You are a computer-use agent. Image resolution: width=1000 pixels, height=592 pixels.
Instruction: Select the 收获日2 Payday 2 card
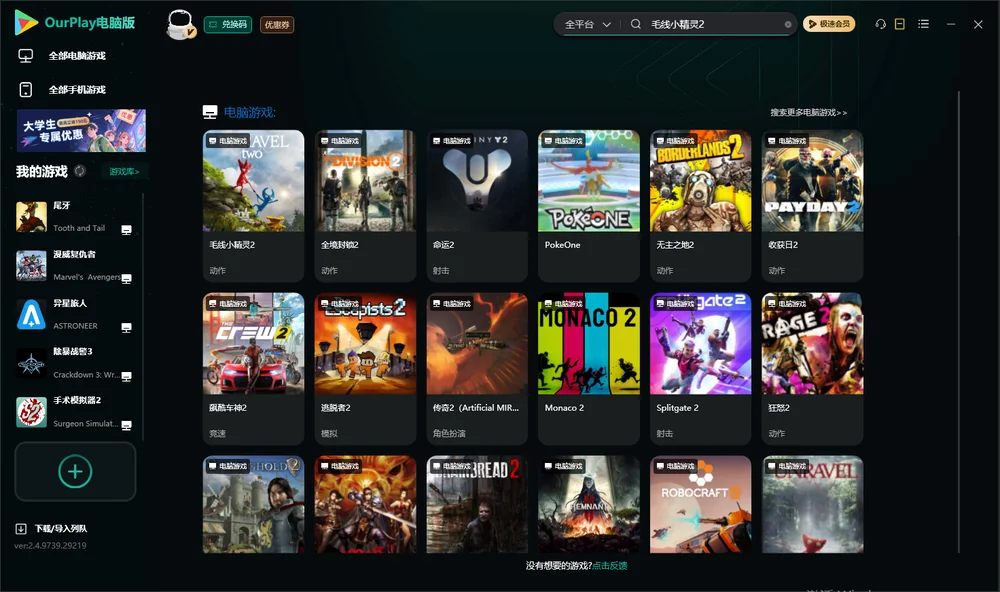coord(812,205)
